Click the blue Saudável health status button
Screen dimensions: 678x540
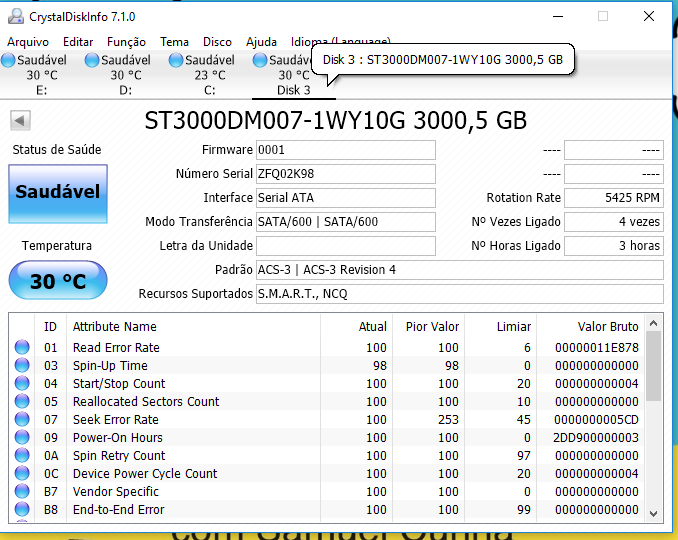click(x=58, y=194)
